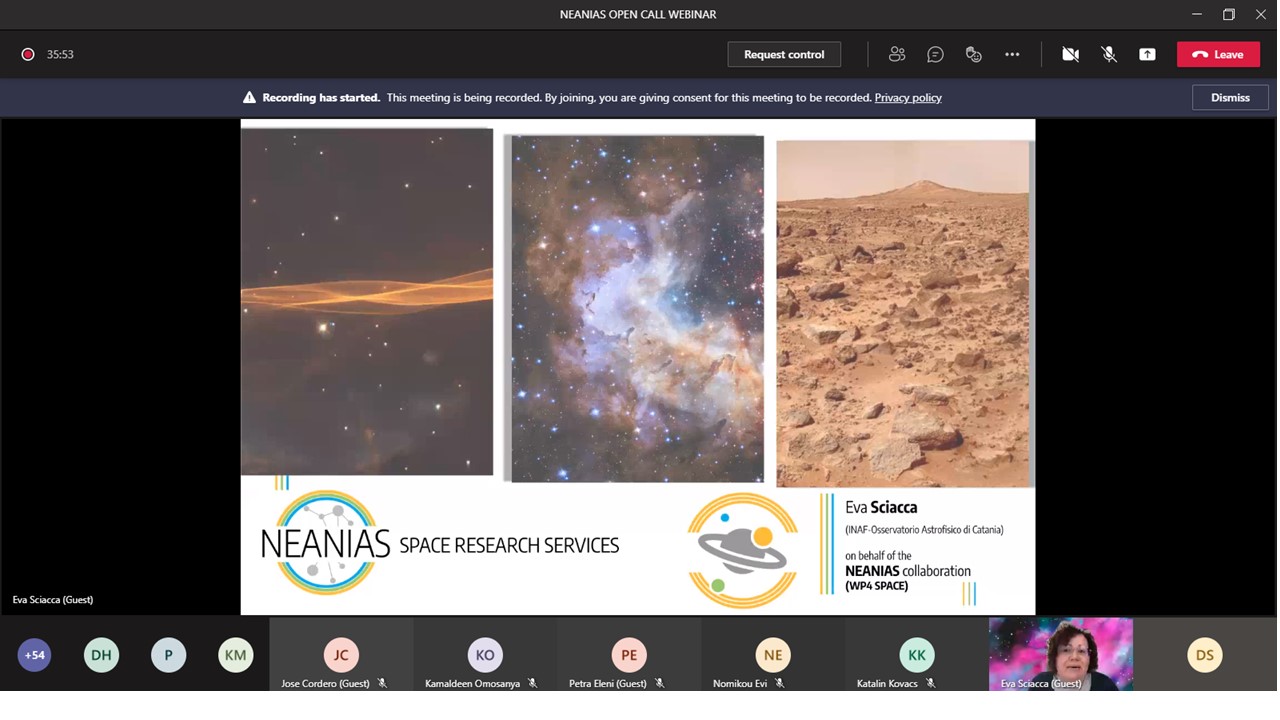
Task: Open the reactions icon
Action: click(973, 54)
